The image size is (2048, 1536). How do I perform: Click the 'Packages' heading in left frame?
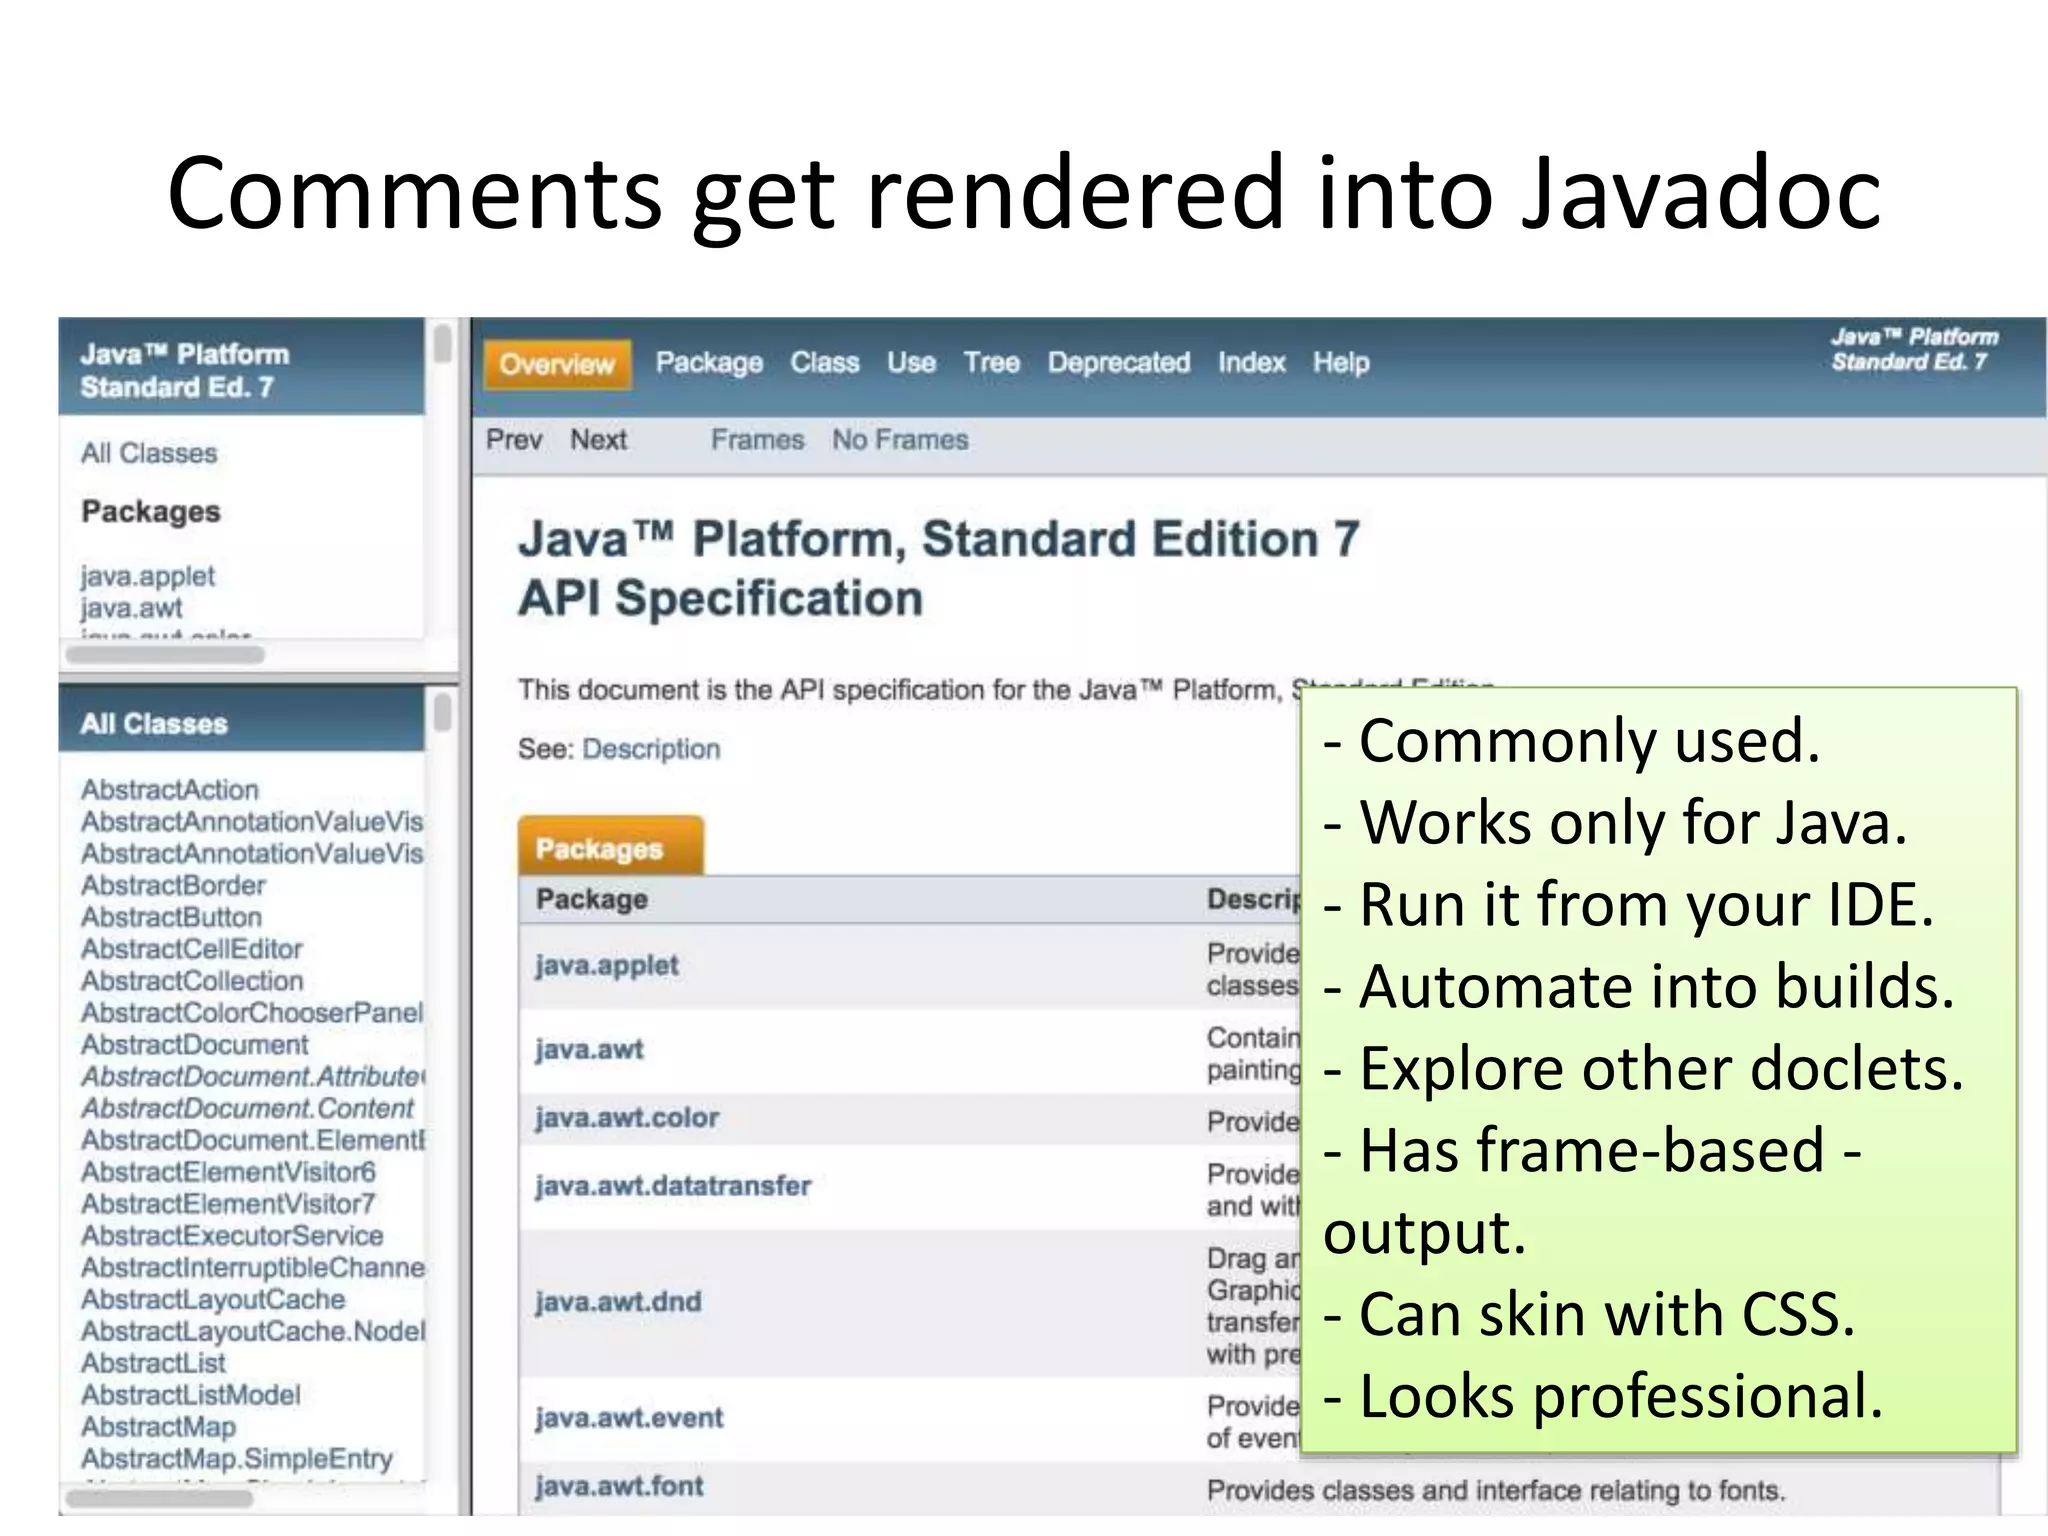click(151, 511)
